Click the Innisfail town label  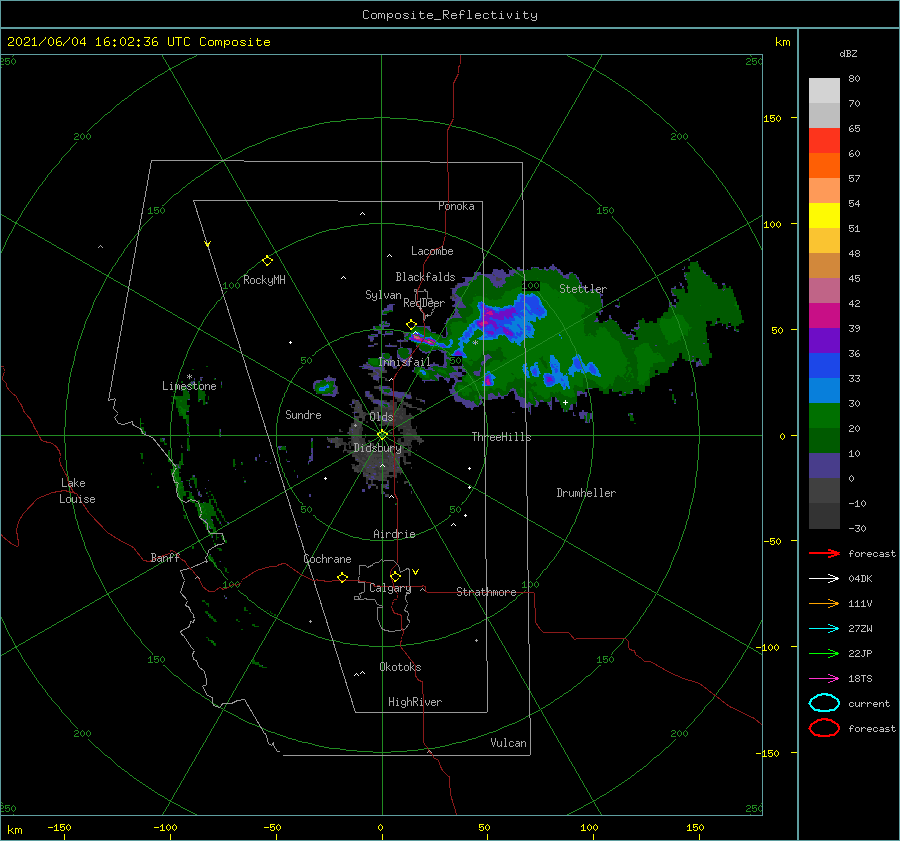point(404,362)
